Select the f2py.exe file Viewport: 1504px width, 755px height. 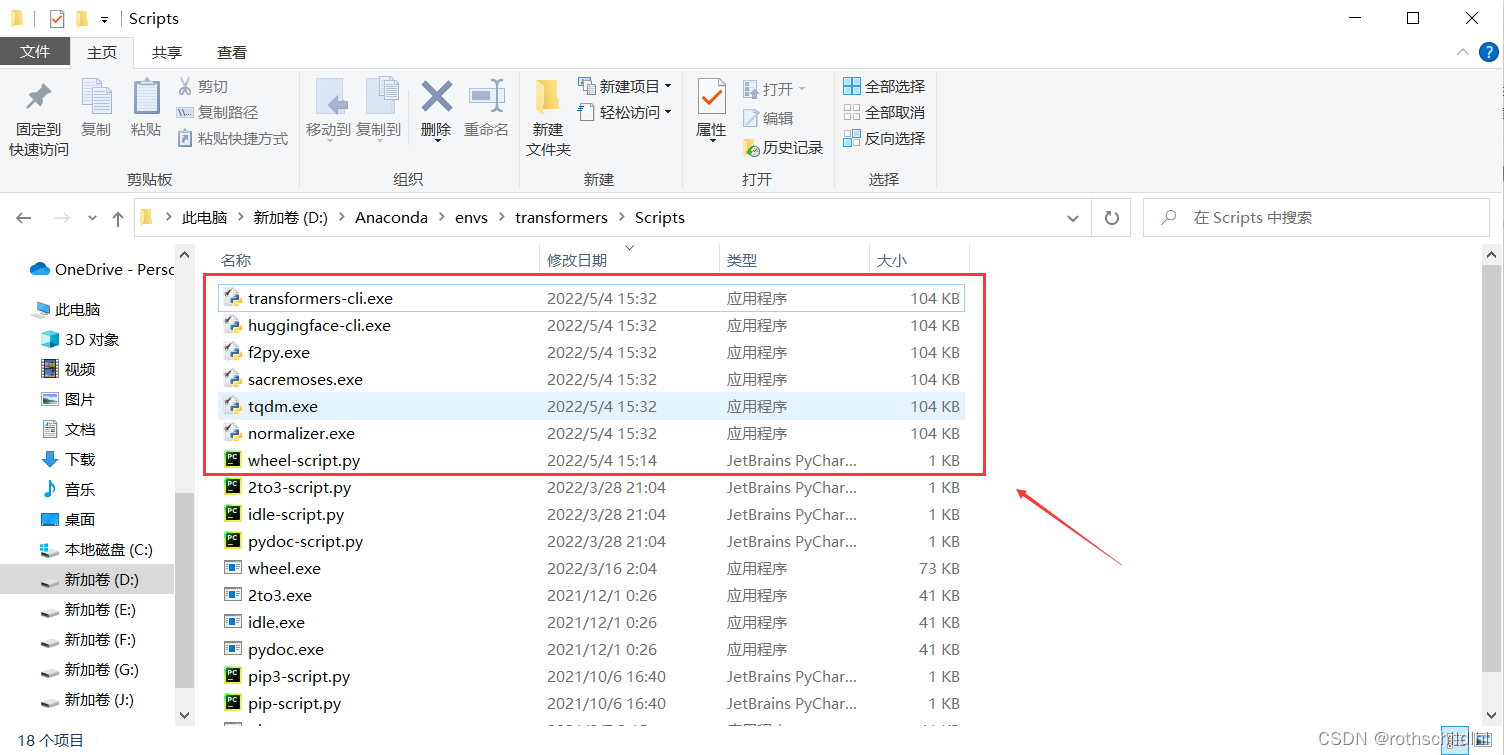(x=591, y=352)
